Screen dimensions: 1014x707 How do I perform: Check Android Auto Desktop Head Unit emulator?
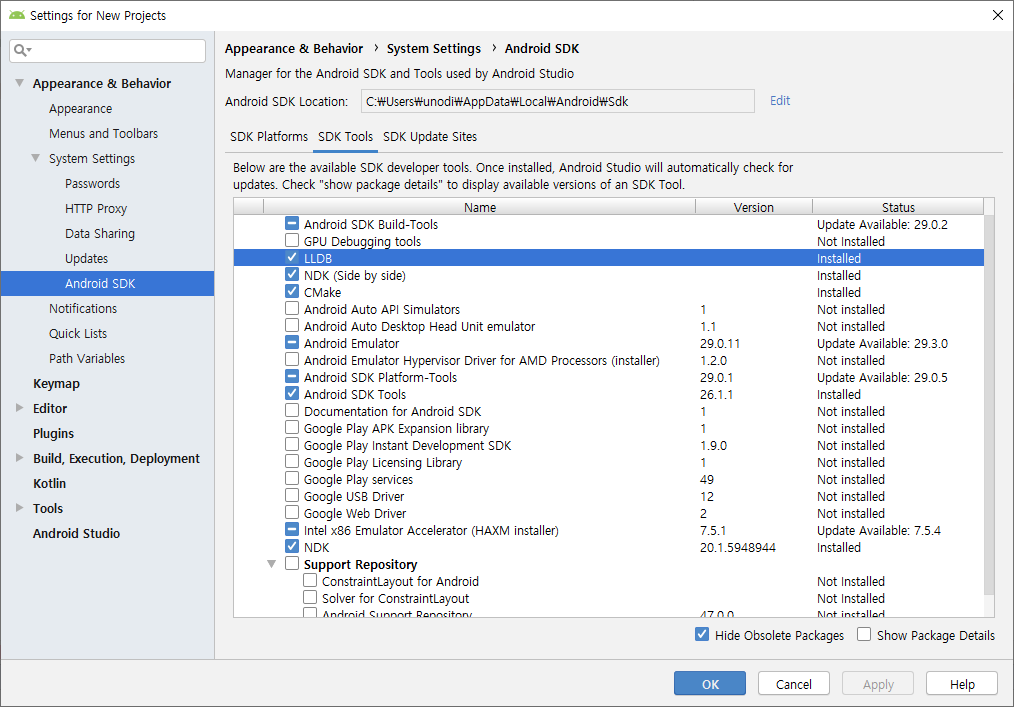click(292, 325)
